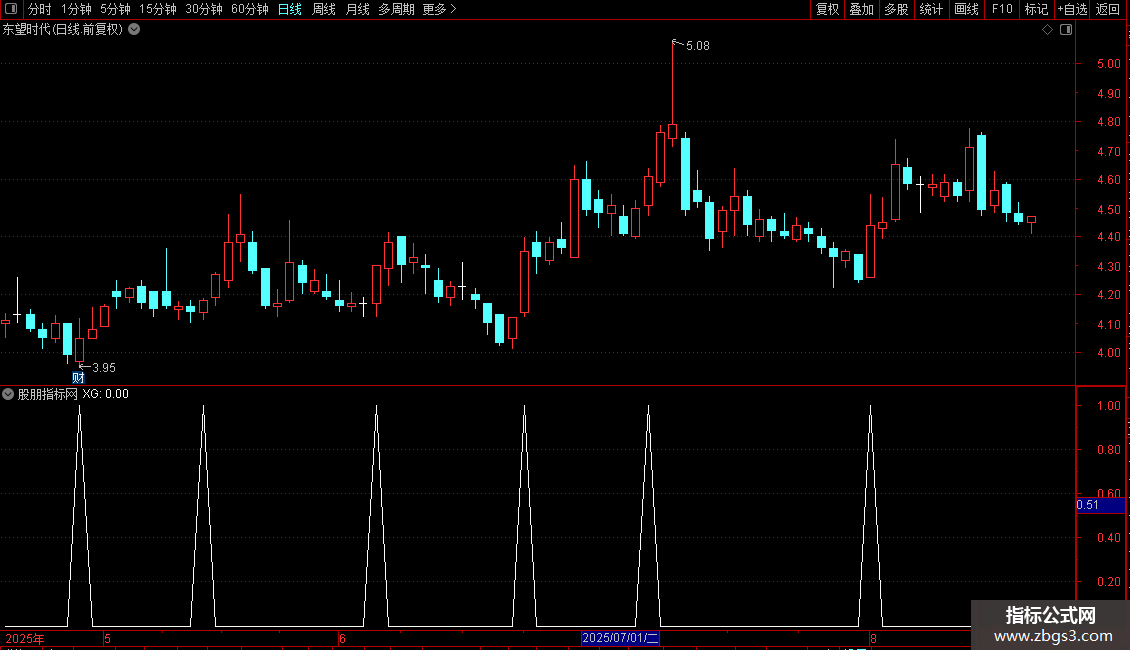Open the indicator dropdown beside 股朋指标网
This screenshot has width=1130, height=650.
point(8,394)
